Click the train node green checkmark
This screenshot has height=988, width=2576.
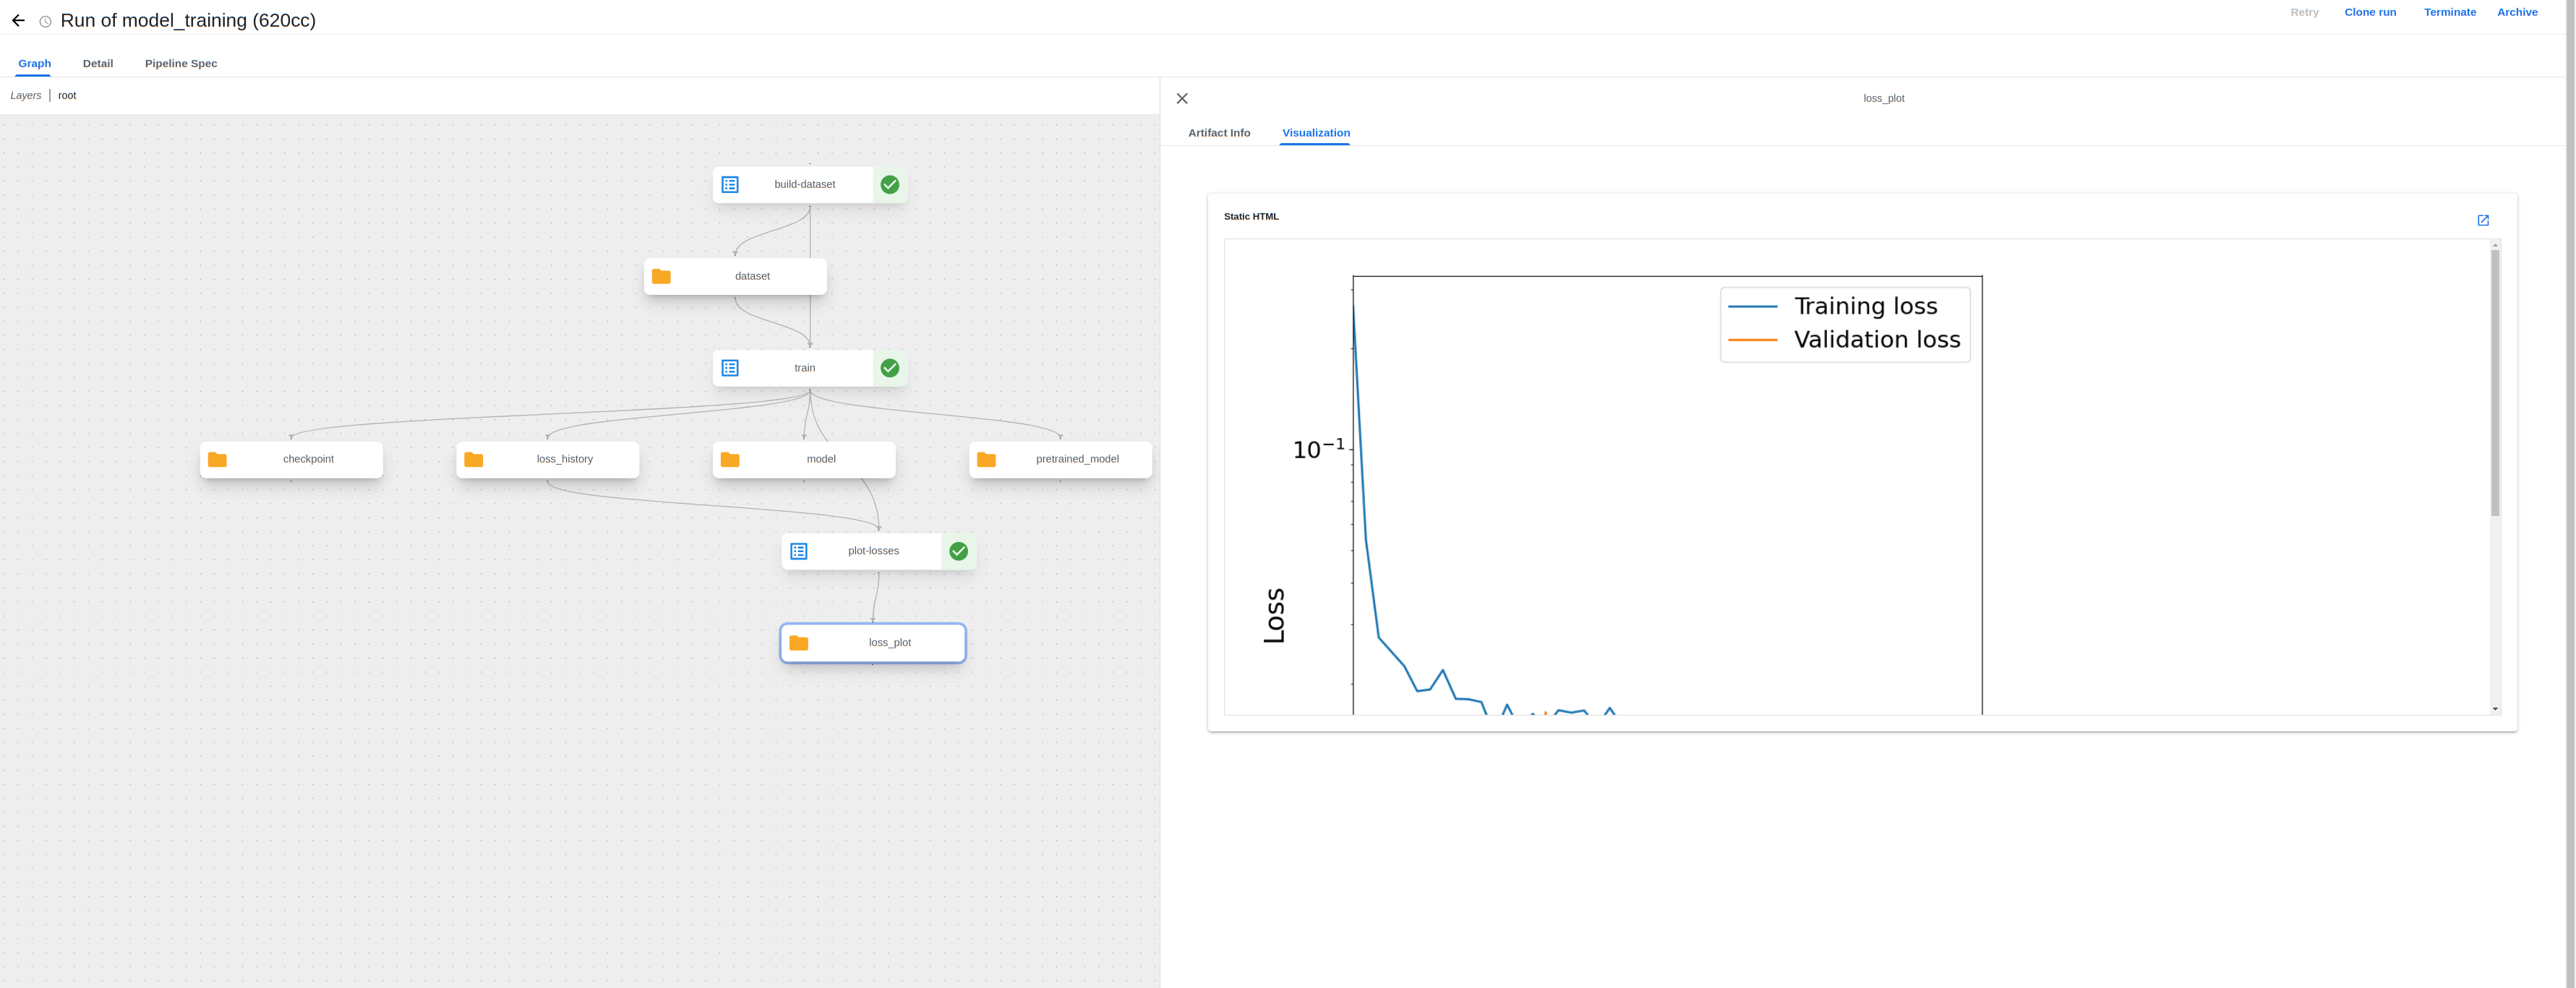[889, 368]
